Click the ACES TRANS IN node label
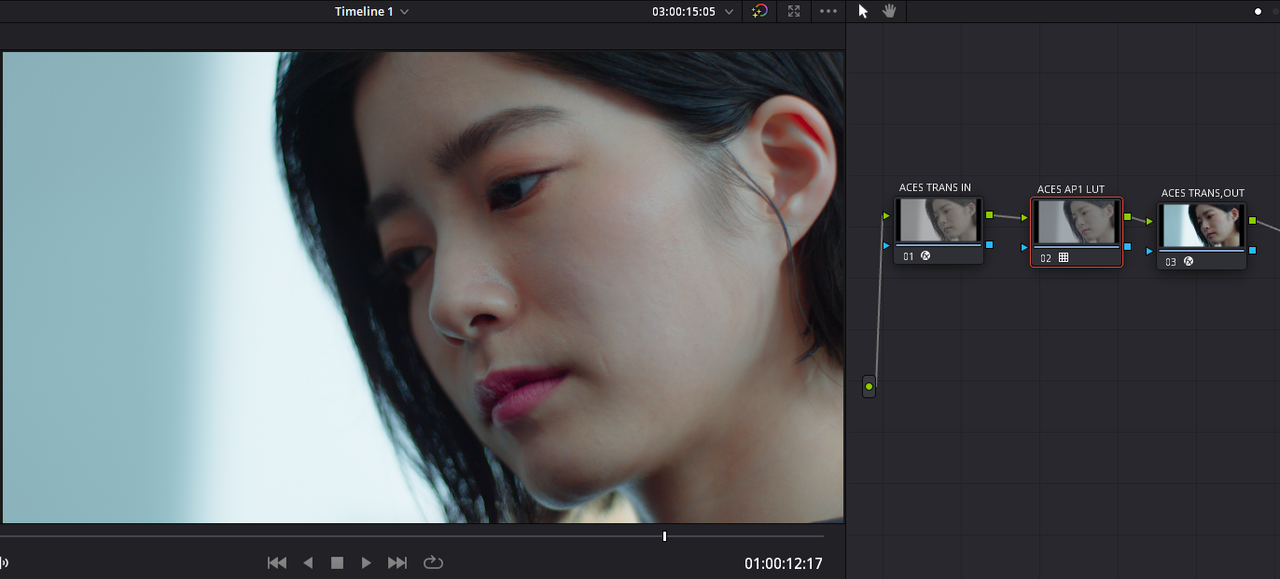The width and height of the screenshot is (1280, 579). click(x=935, y=187)
